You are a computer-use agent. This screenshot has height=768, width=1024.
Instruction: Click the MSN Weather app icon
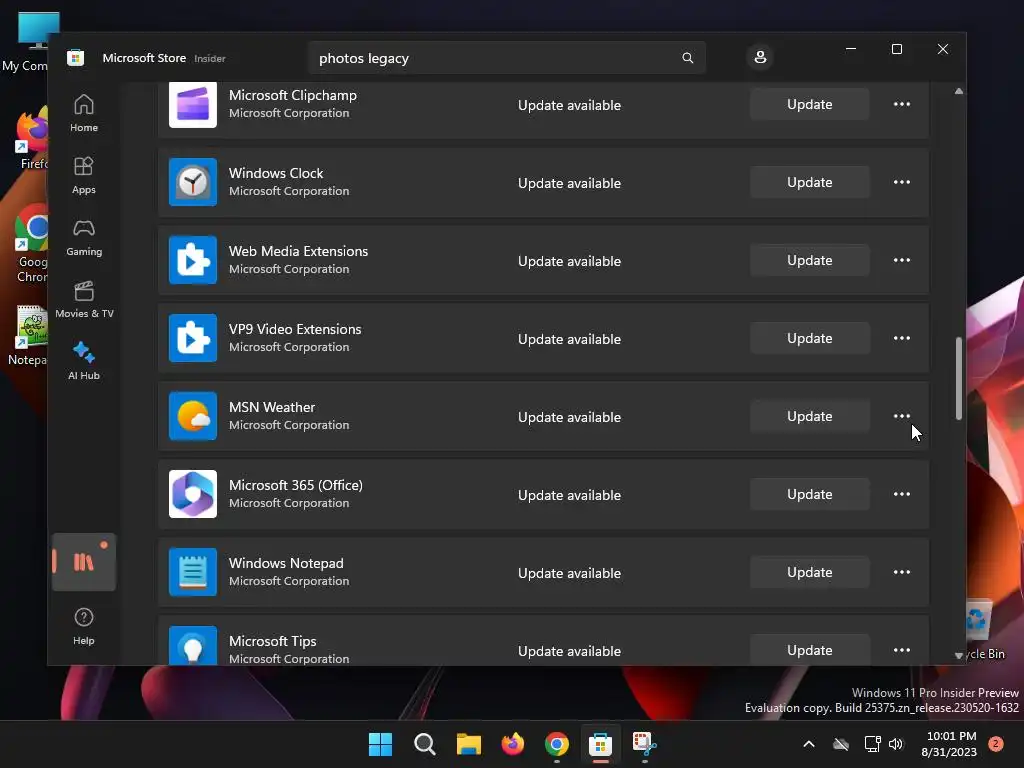(193, 416)
